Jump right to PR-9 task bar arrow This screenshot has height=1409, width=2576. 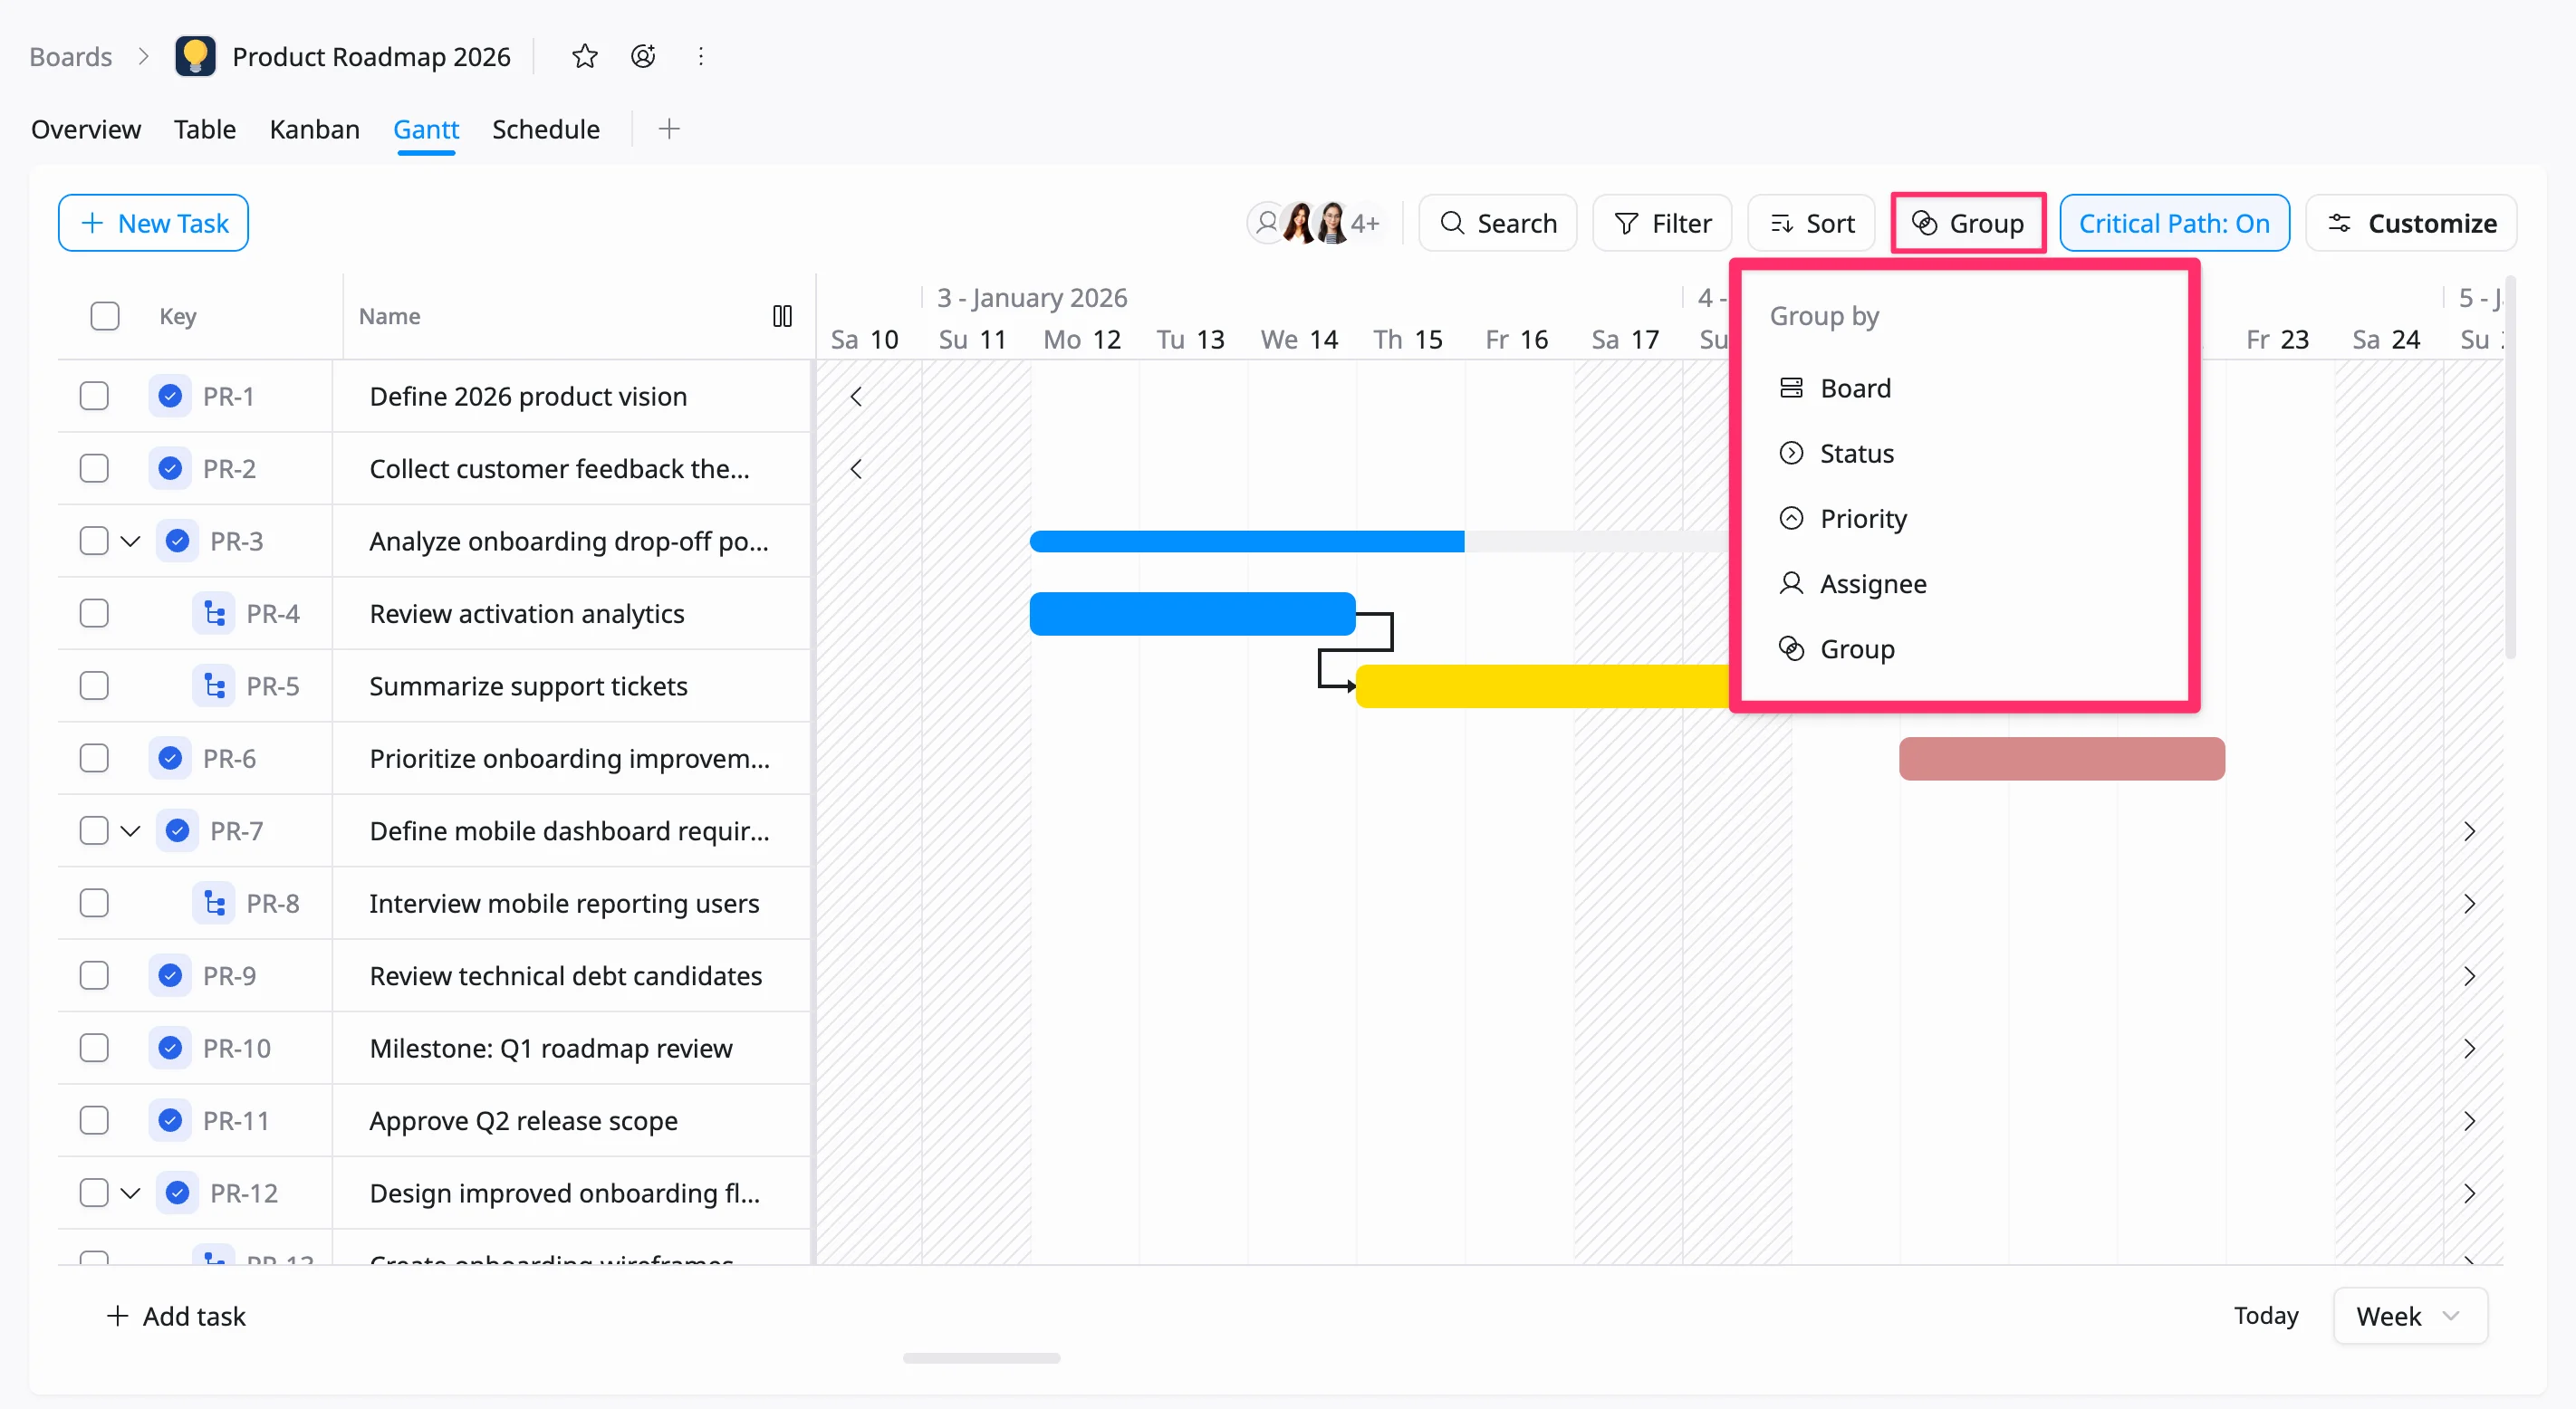pyautogui.click(x=2469, y=976)
